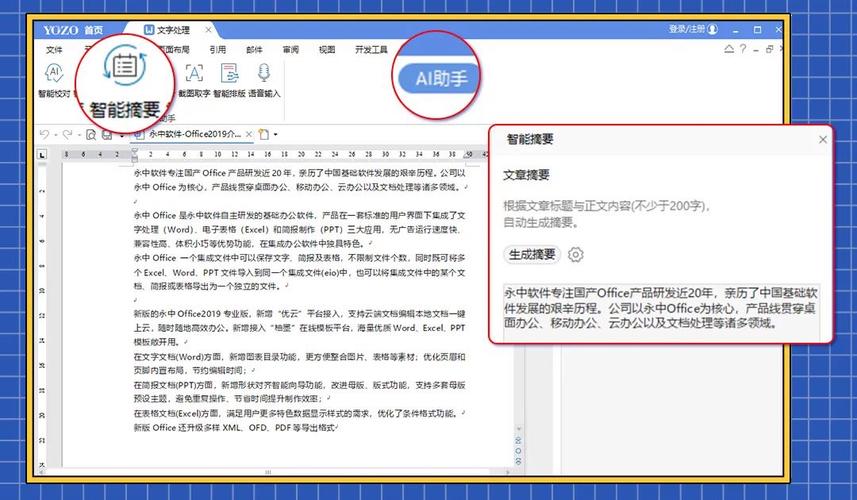Click the generated summary text box
The image size is (857, 500).
pos(661,313)
